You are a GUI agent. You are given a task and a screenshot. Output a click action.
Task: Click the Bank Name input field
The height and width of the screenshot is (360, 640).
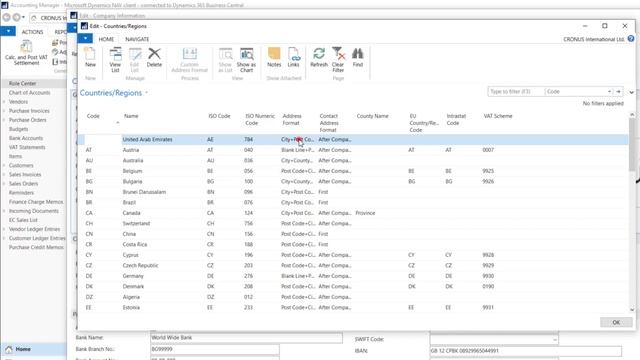247,338
